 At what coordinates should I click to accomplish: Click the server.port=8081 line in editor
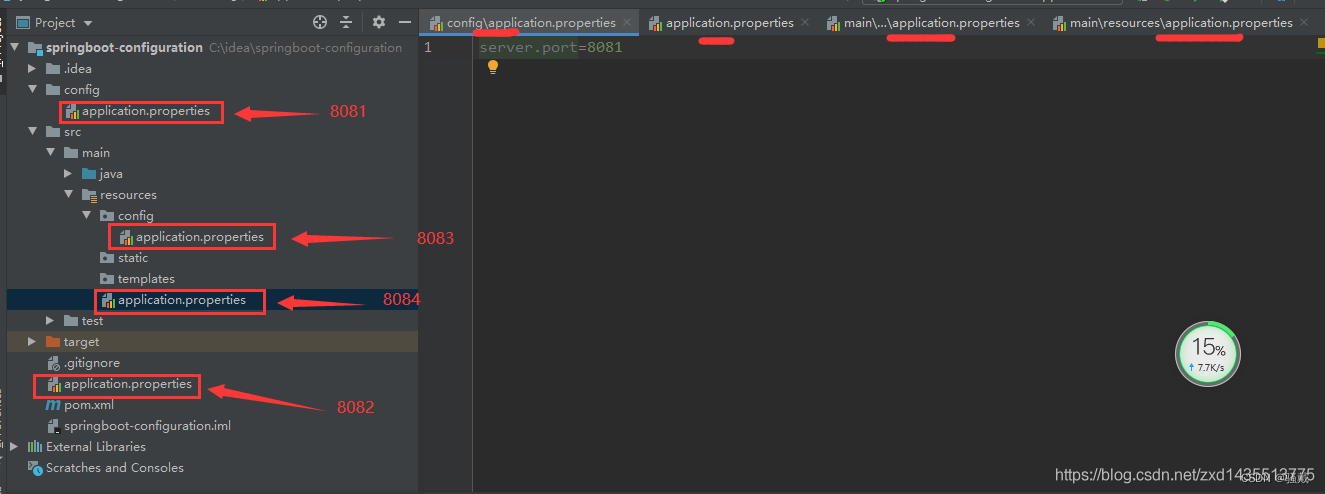551,47
